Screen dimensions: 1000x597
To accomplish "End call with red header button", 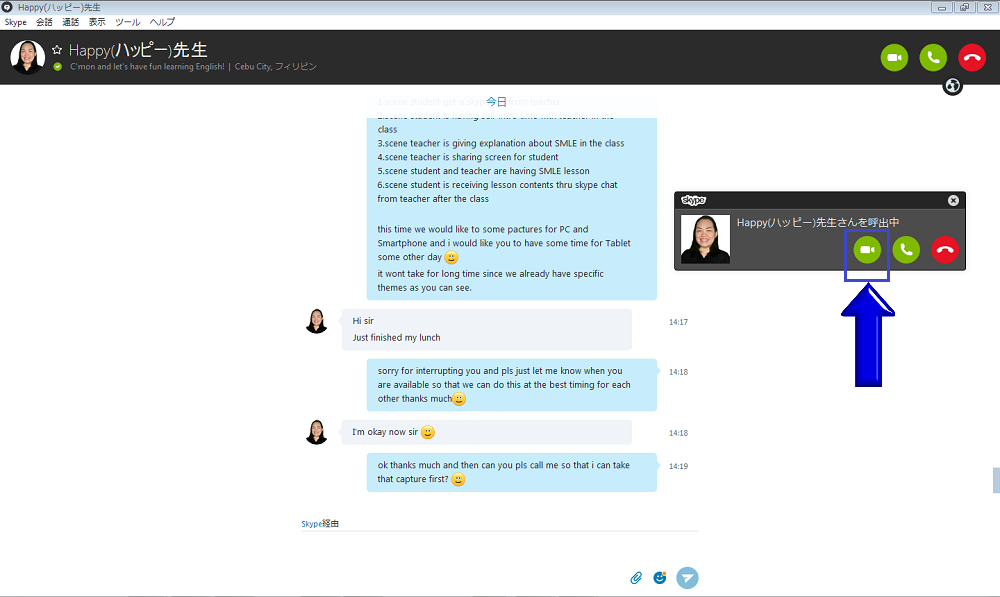I will pyautogui.click(x=972, y=57).
